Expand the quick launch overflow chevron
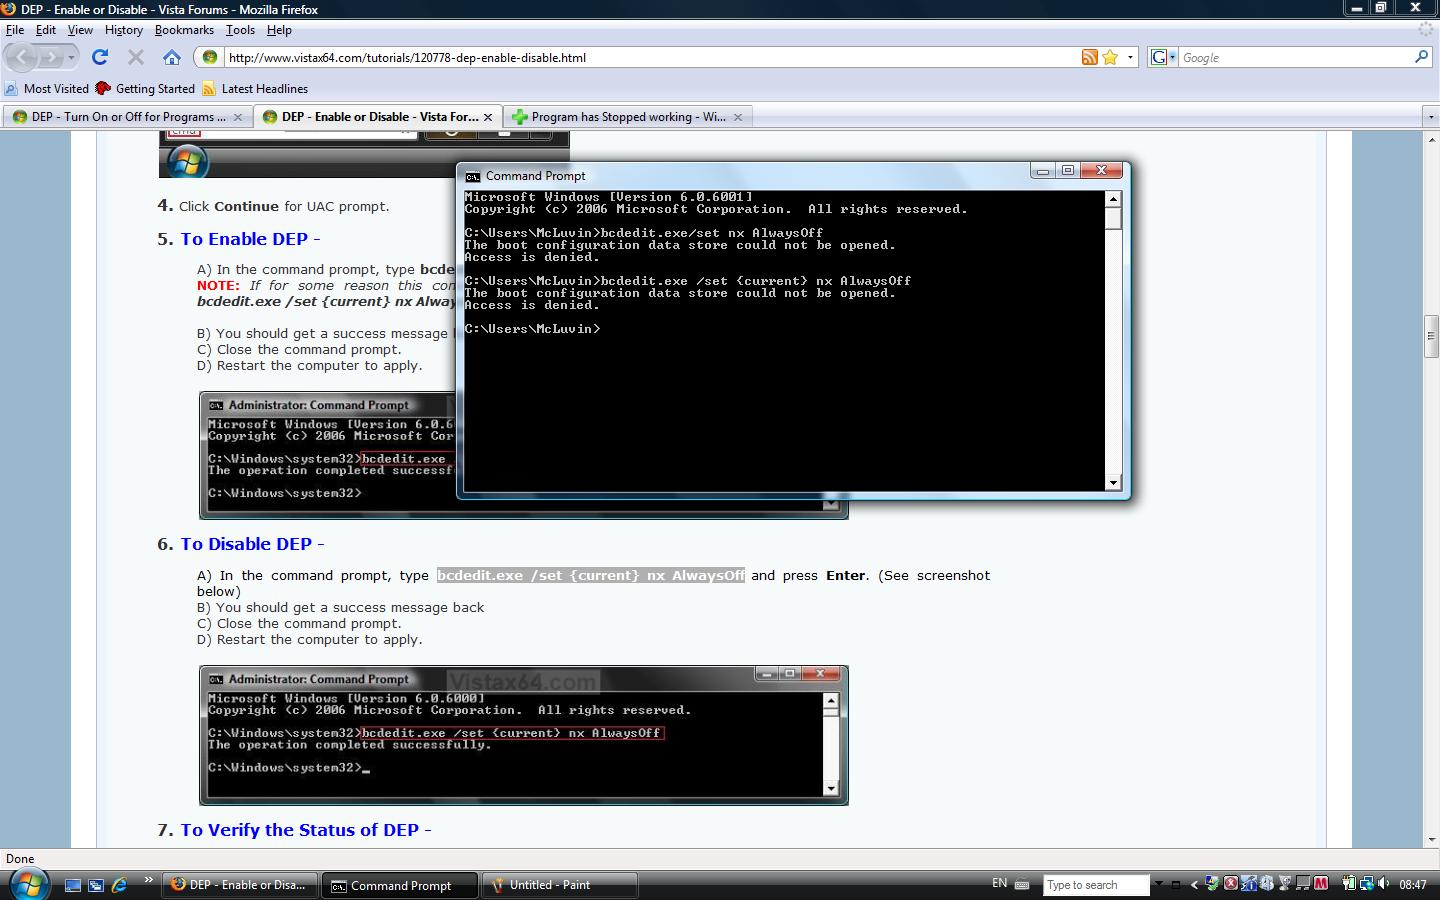The height and width of the screenshot is (900, 1440). click(148, 881)
